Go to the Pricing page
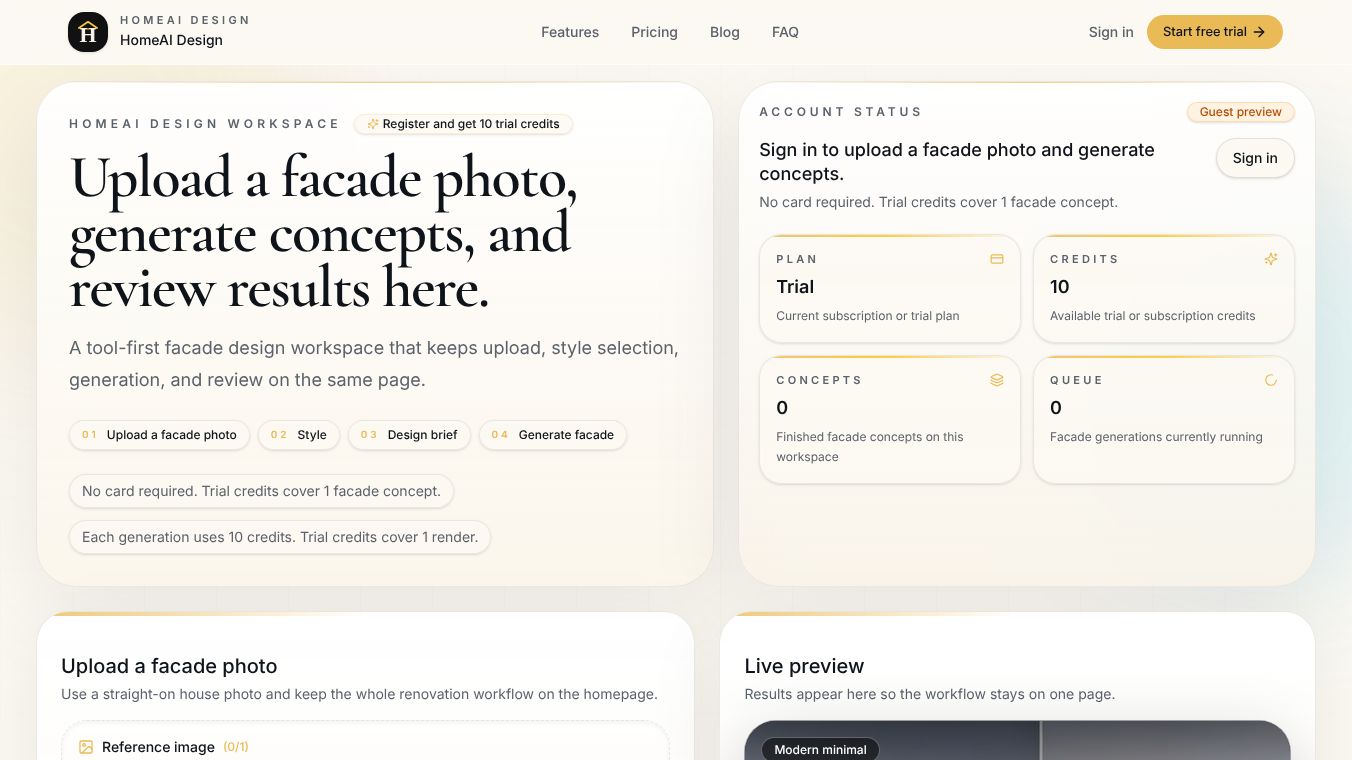The height and width of the screenshot is (760, 1352). (x=654, y=32)
